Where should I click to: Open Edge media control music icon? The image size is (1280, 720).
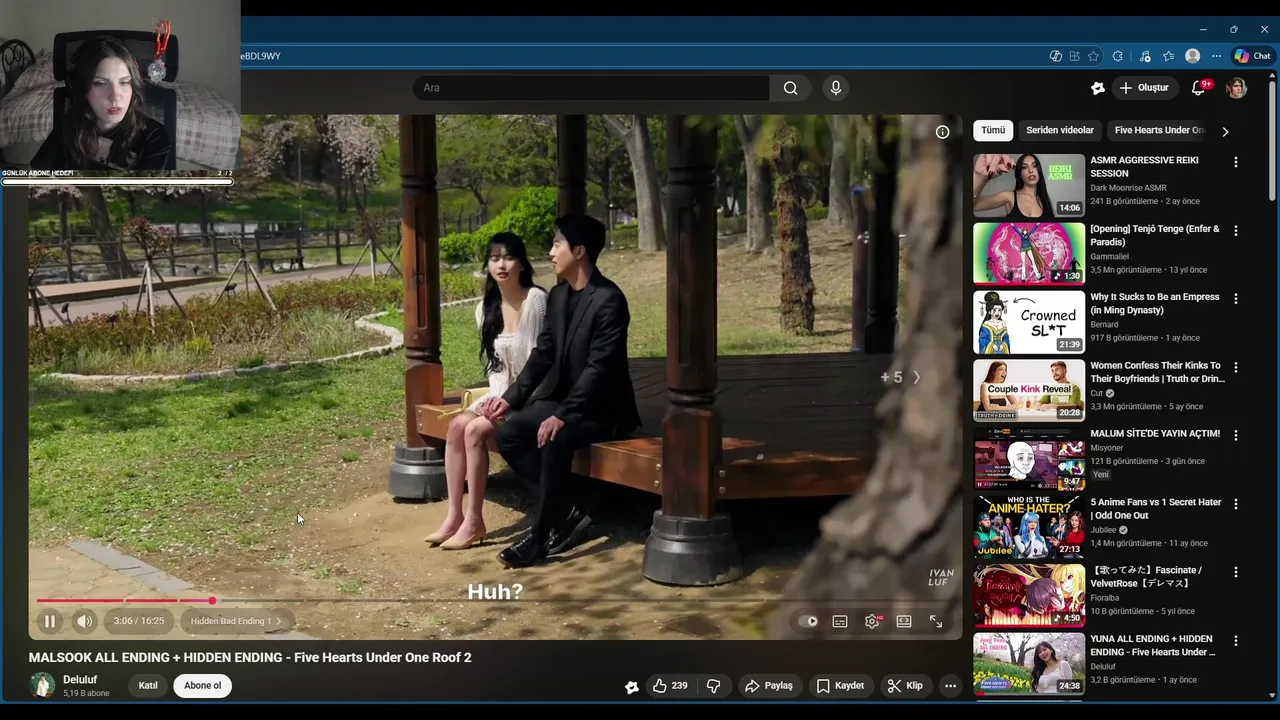tap(1145, 56)
